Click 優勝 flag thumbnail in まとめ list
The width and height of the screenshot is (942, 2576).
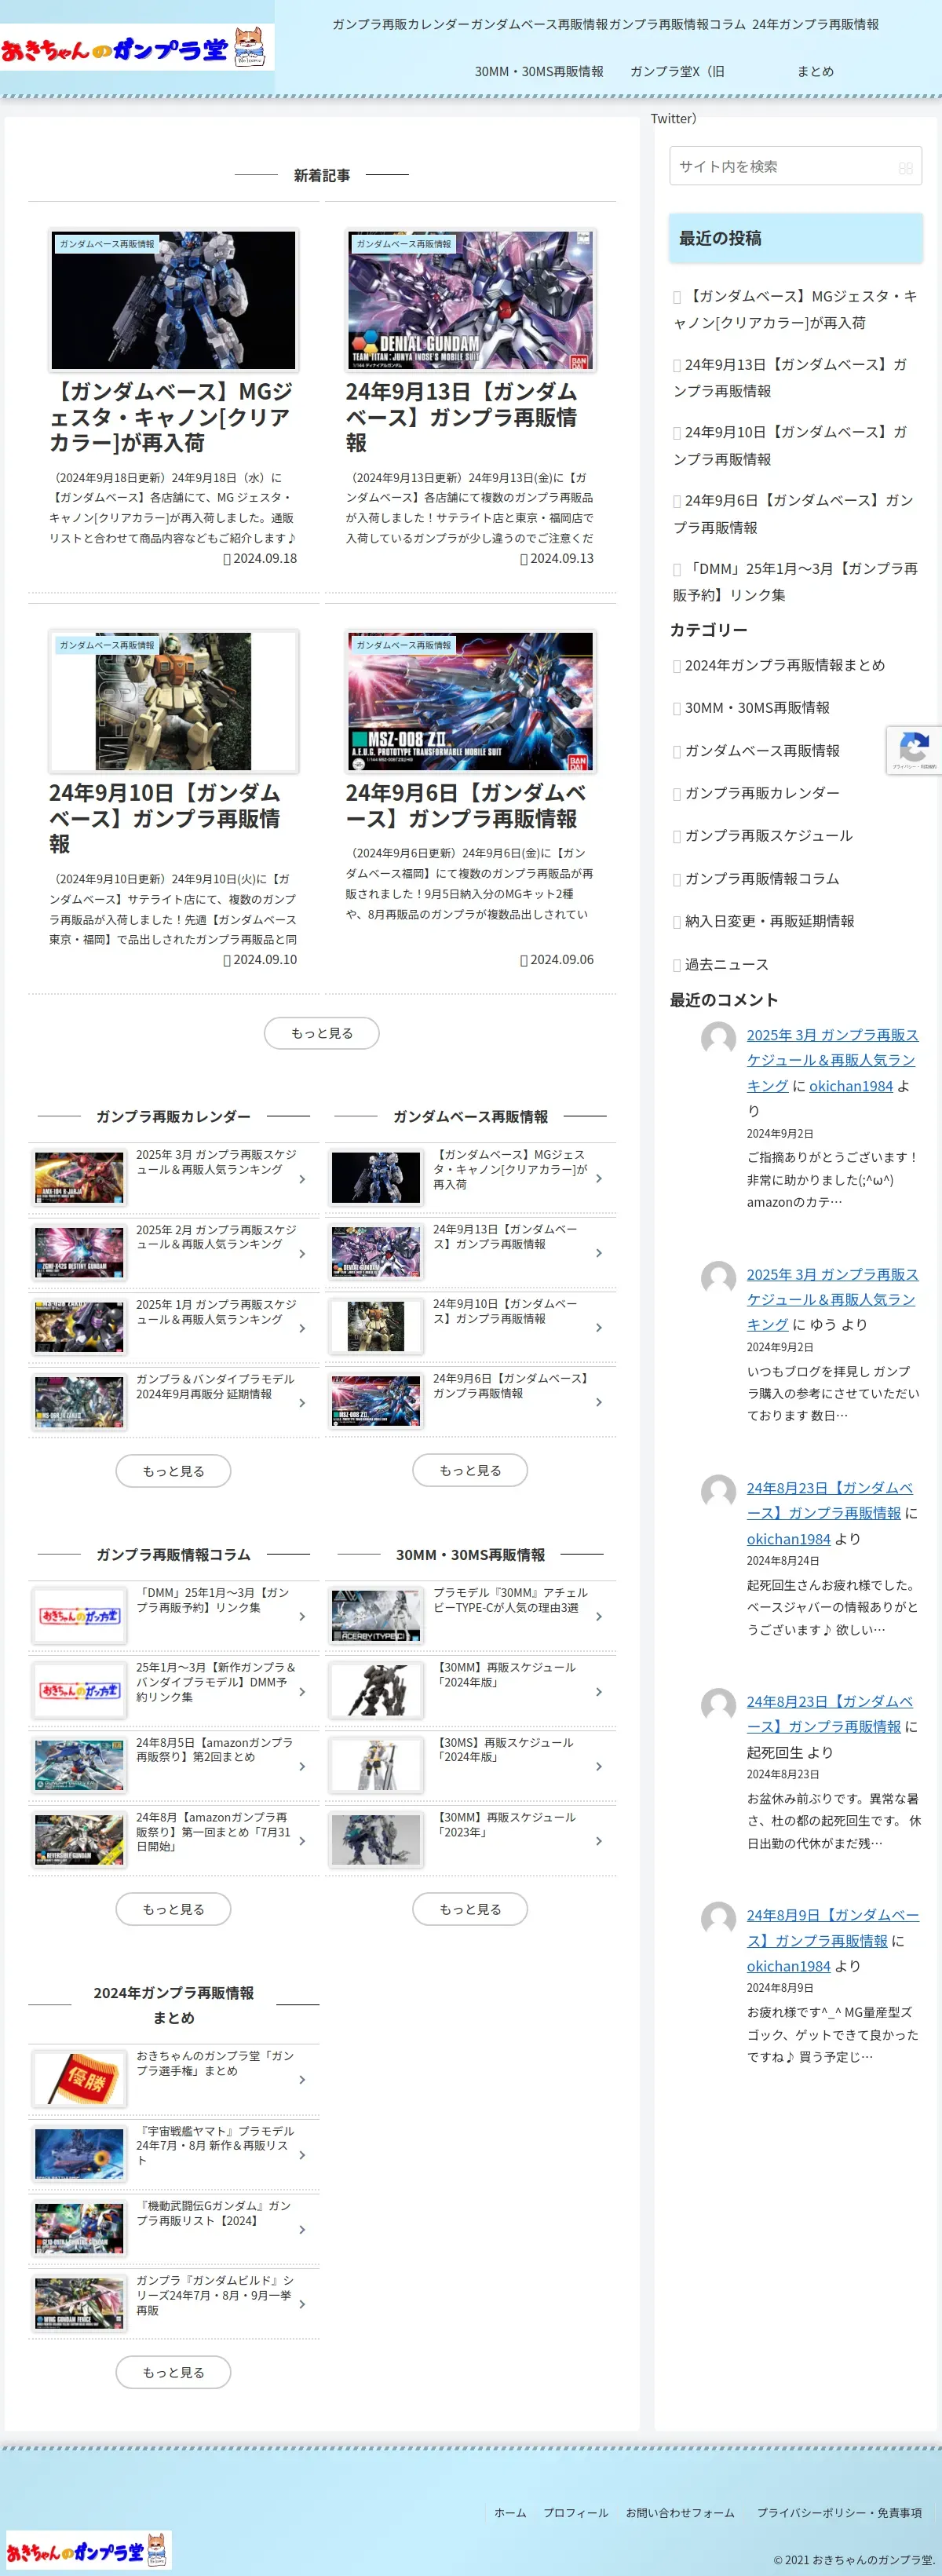coord(79,2079)
